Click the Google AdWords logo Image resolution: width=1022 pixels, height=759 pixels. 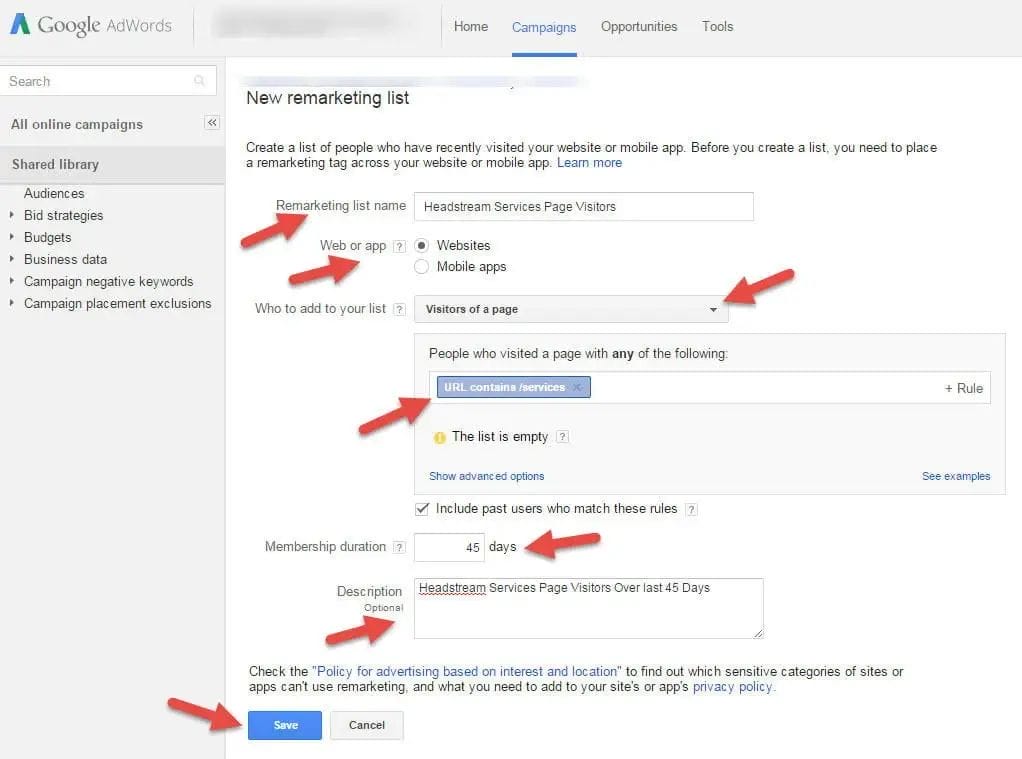(90, 25)
